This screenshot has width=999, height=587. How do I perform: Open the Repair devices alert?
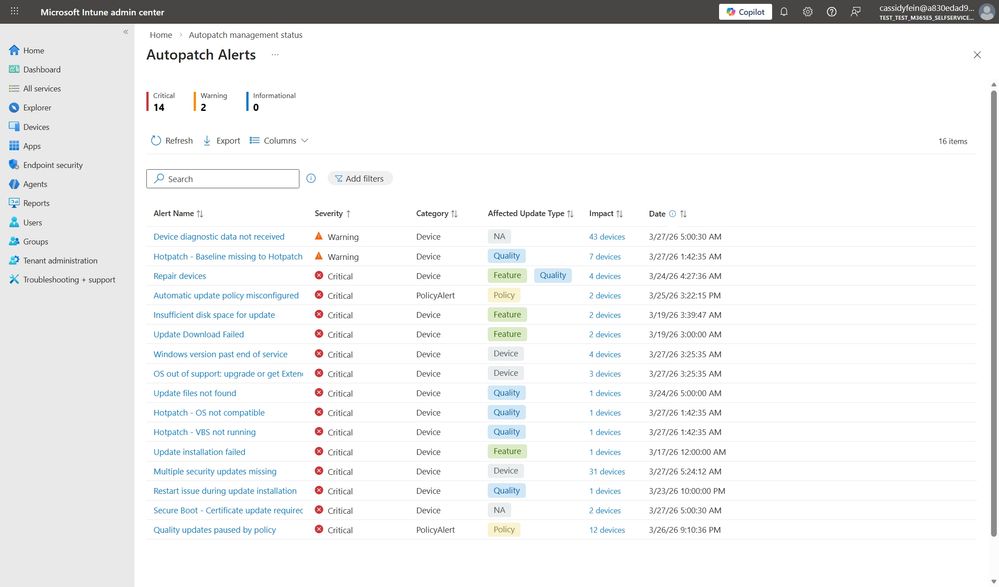[x=180, y=276]
